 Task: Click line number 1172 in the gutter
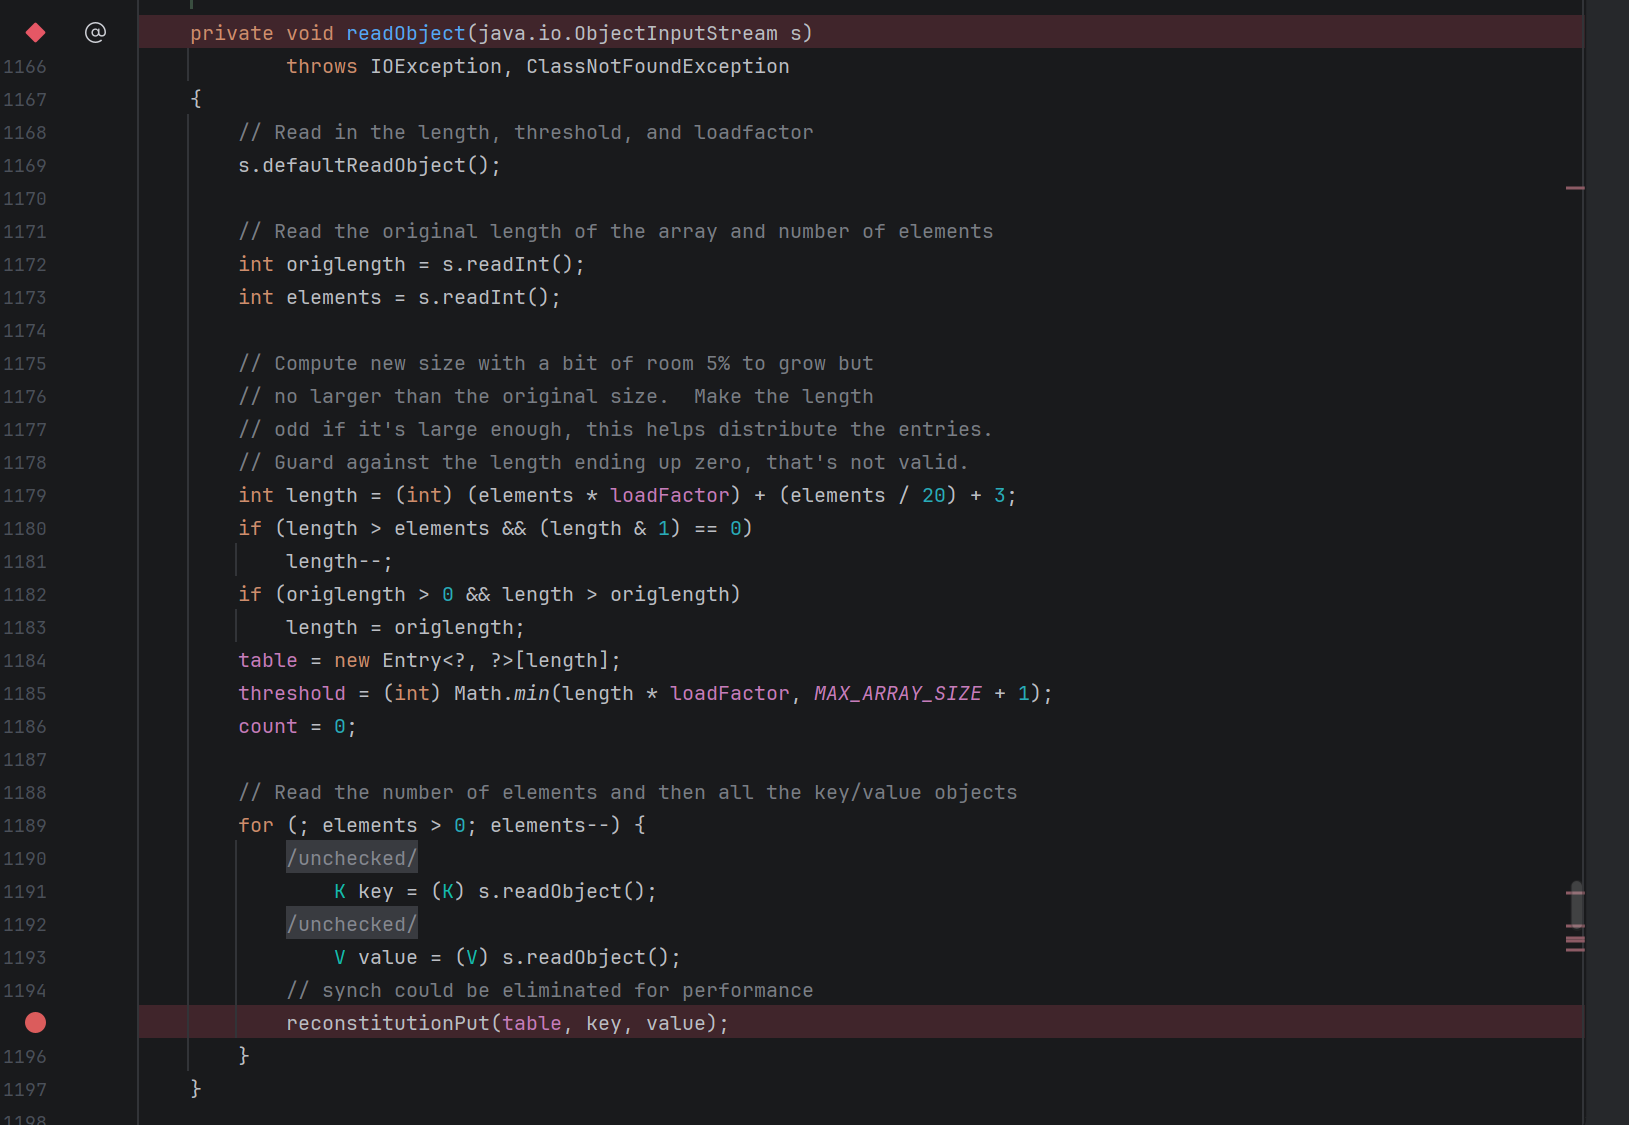pyautogui.click(x=25, y=265)
